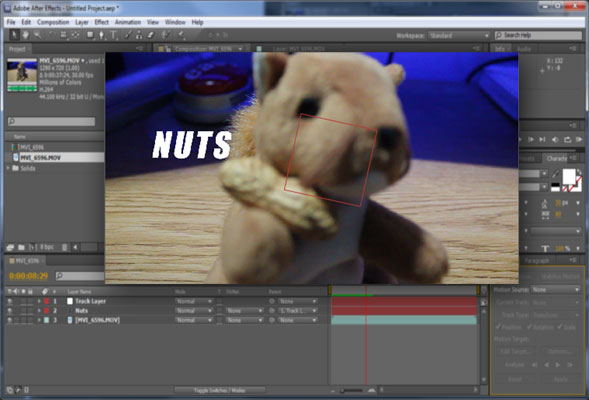Click the teal label box of MVI_6596.MOV layer
Image resolution: width=589 pixels, height=400 pixels.
point(47,320)
